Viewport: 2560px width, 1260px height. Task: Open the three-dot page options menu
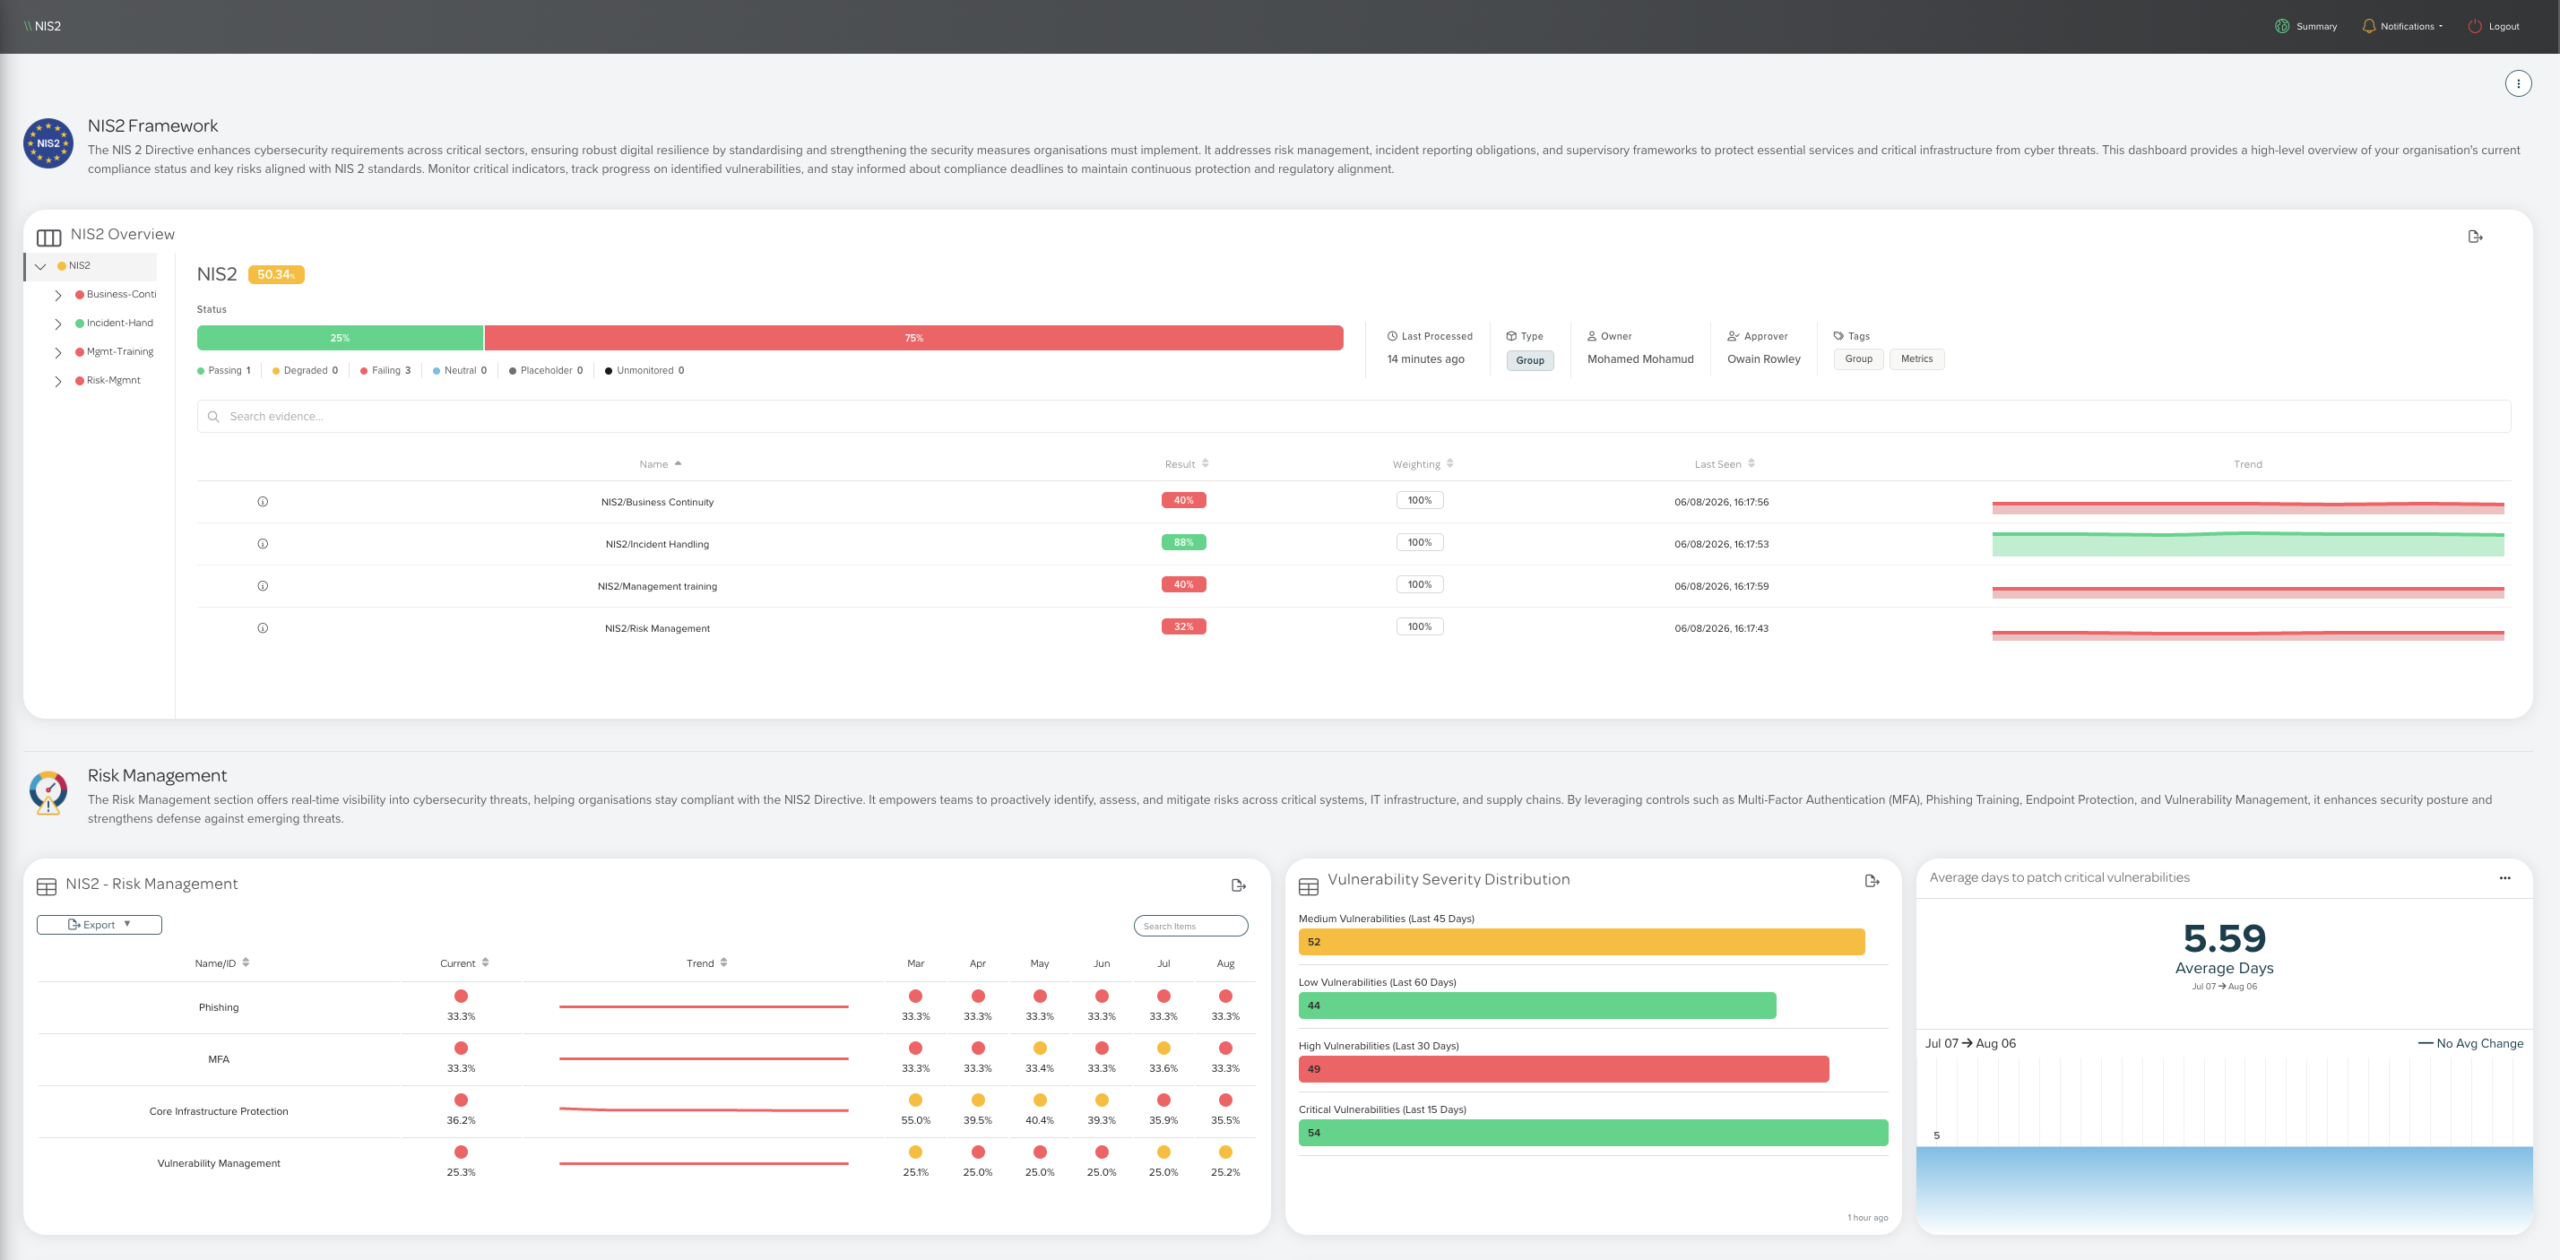(2517, 84)
